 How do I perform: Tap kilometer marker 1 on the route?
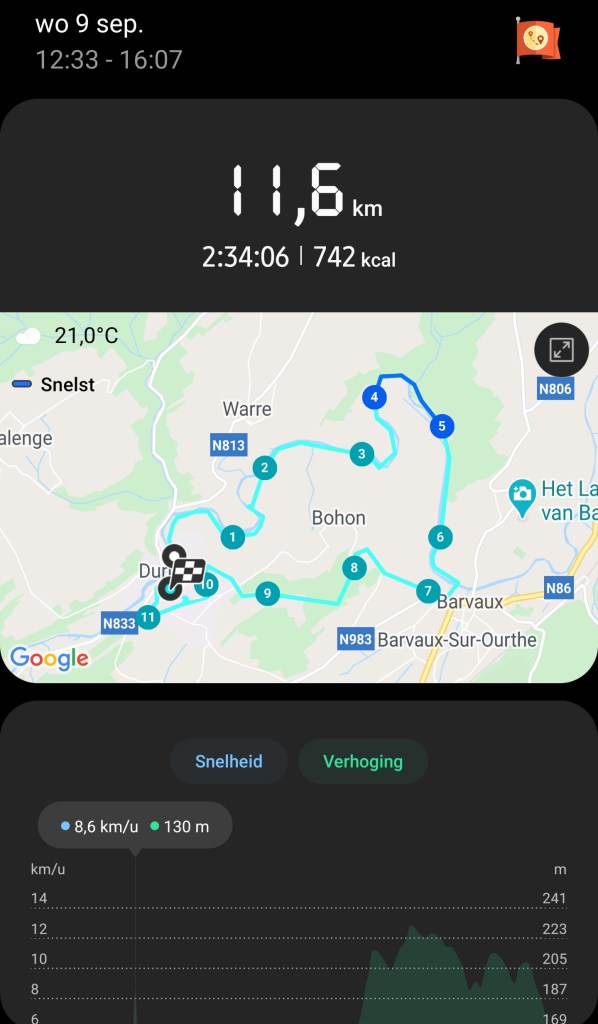click(232, 537)
